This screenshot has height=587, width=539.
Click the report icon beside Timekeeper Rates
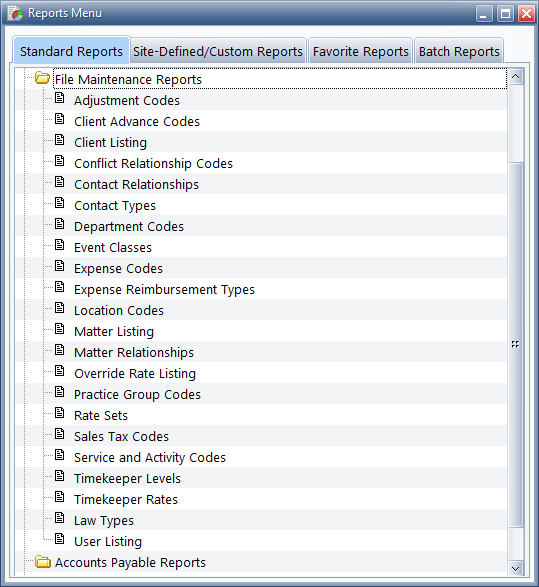point(60,497)
